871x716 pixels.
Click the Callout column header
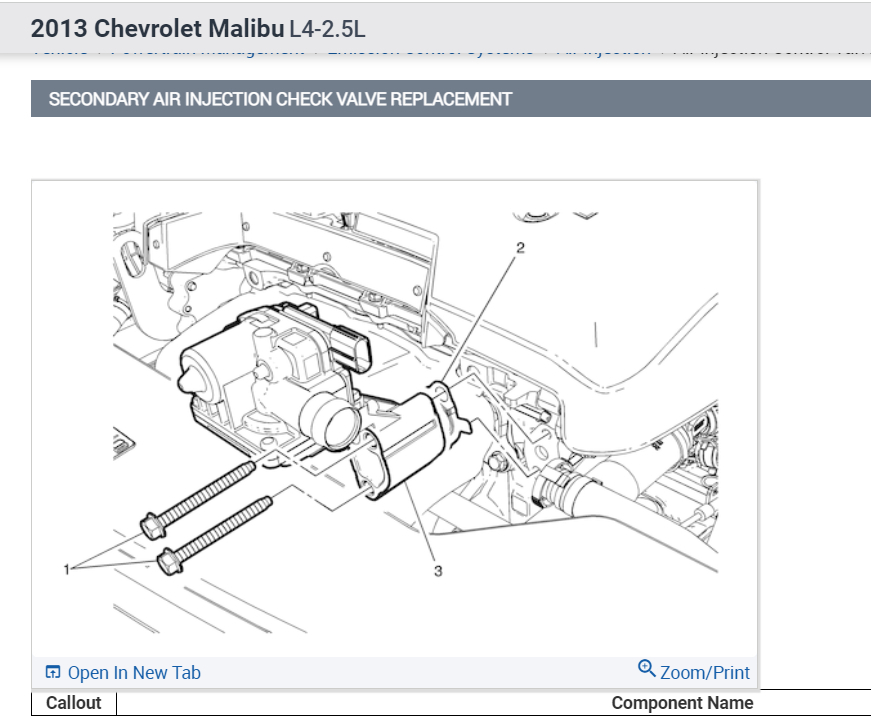coord(73,703)
